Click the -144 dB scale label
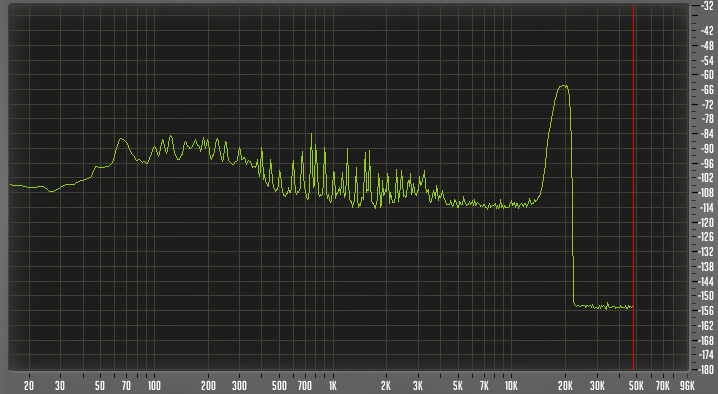718x394 pixels. point(707,281)
